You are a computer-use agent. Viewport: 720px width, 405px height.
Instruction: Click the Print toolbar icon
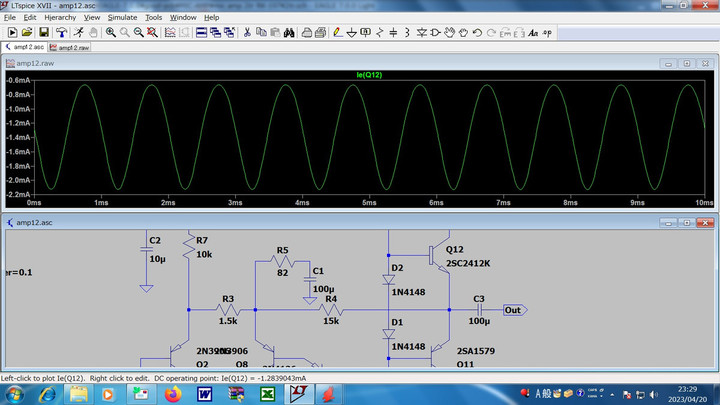pos(322,32)
